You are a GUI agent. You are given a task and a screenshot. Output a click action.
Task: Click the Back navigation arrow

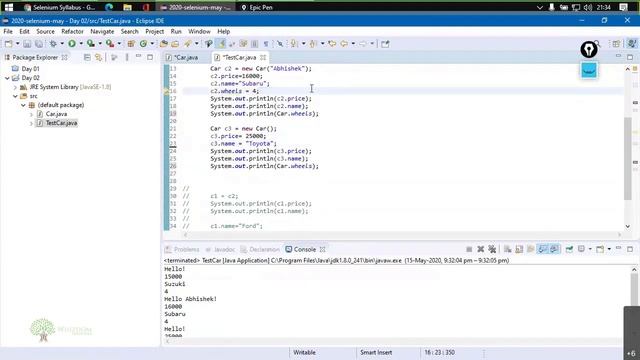(344, 44)
